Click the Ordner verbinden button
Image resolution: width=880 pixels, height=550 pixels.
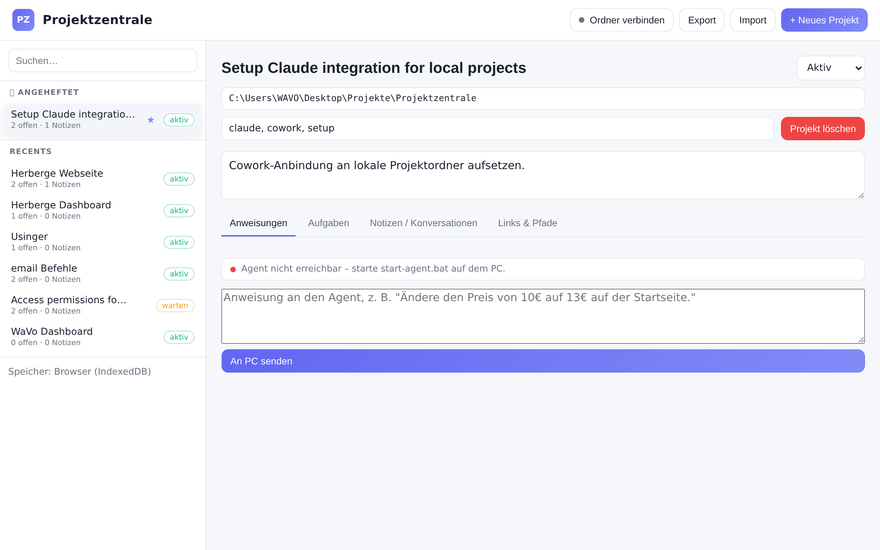coord(621,20)
